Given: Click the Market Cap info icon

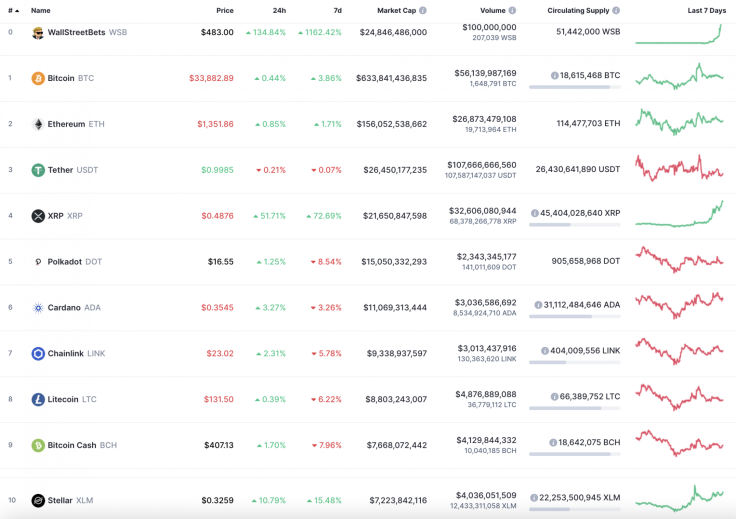Looking at the screenshot, I should click(x=423, y=10).
